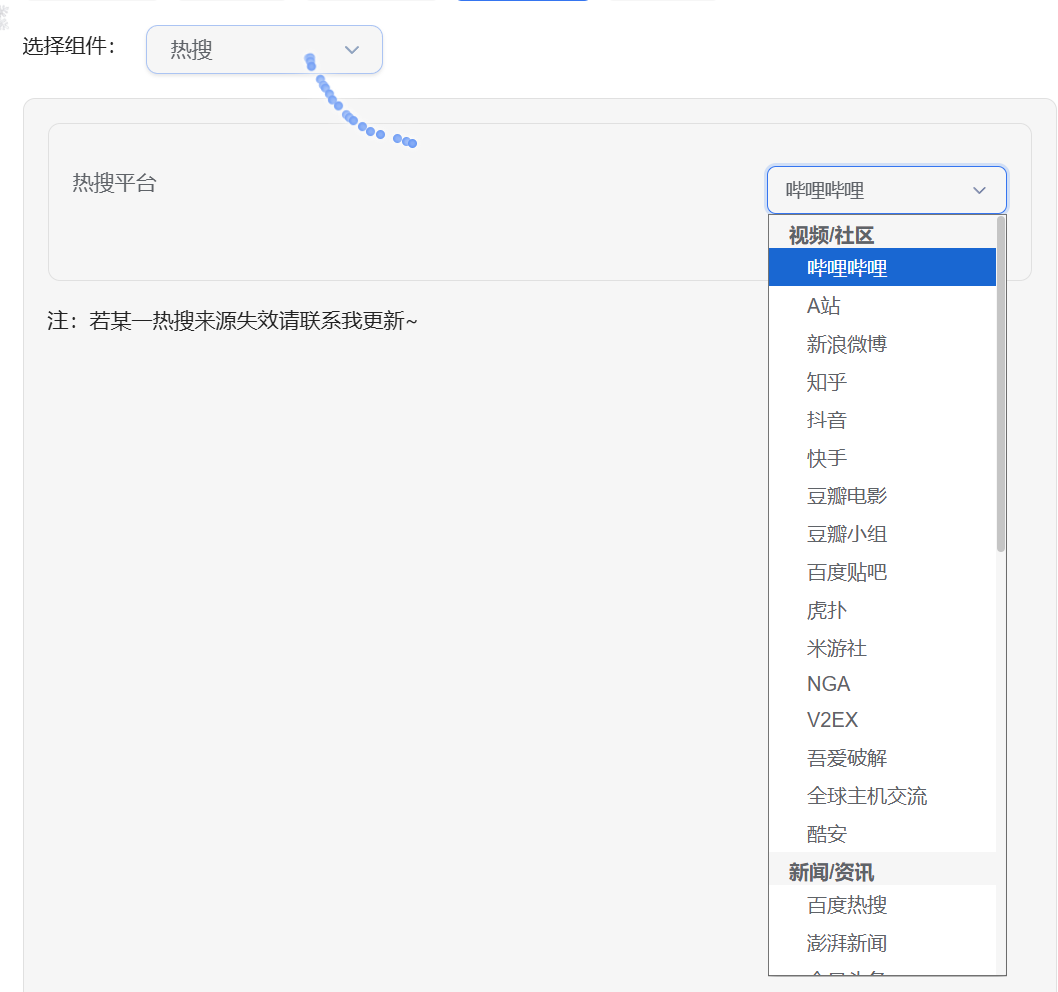1058x992 pixels.
Task: Choose 澎湃新闻 from the news group
Action: pyautogui.click(x=882, y=943)
